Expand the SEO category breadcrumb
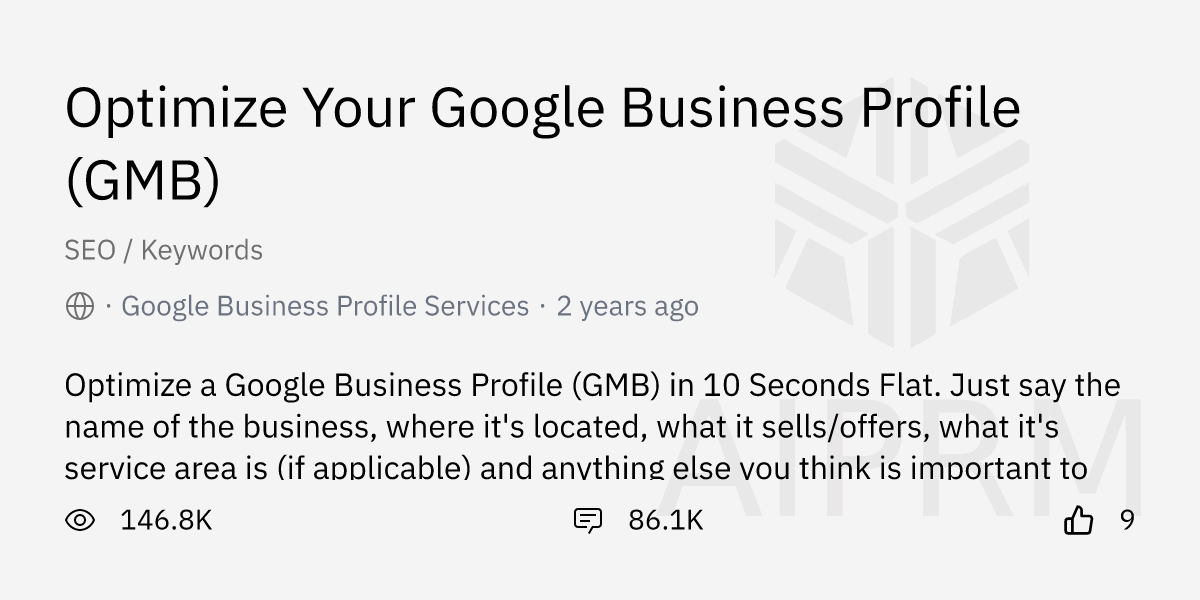The image size is (1200, 600). coord(88,250)
